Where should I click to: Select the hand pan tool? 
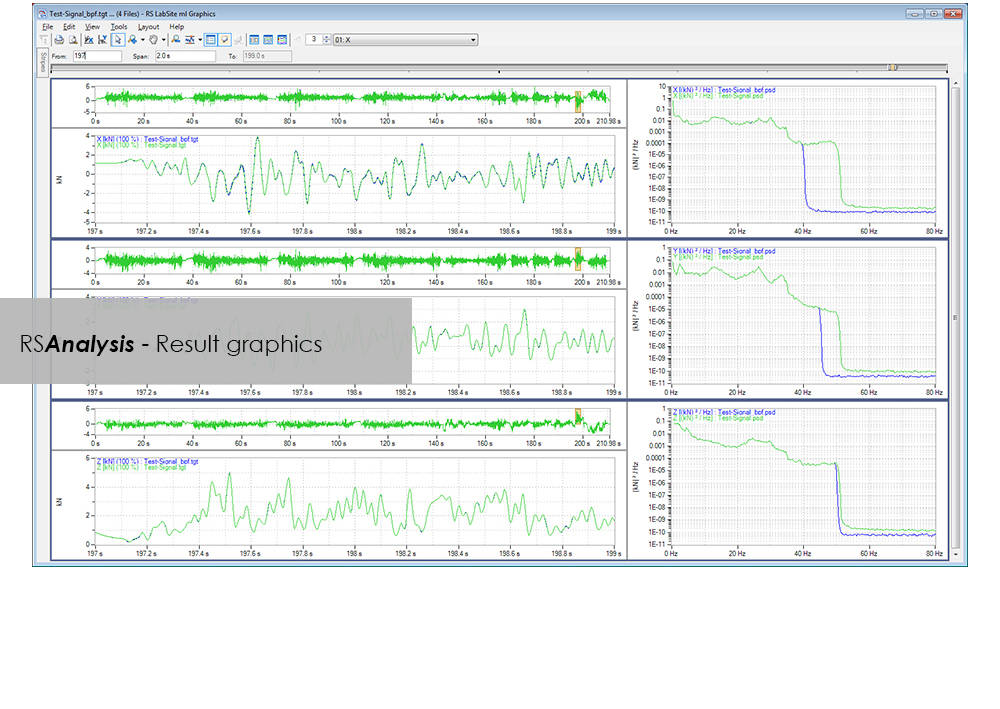point(154,40)
